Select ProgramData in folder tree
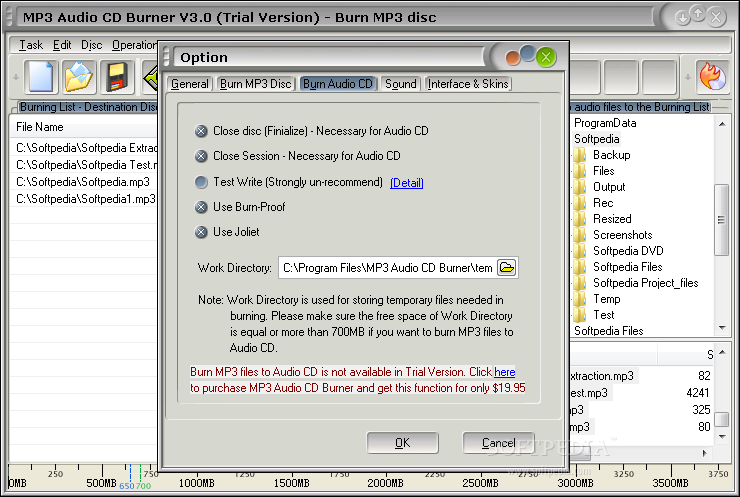Image resolution: width=740 pixels, height=497 pixels. [605, 123]
